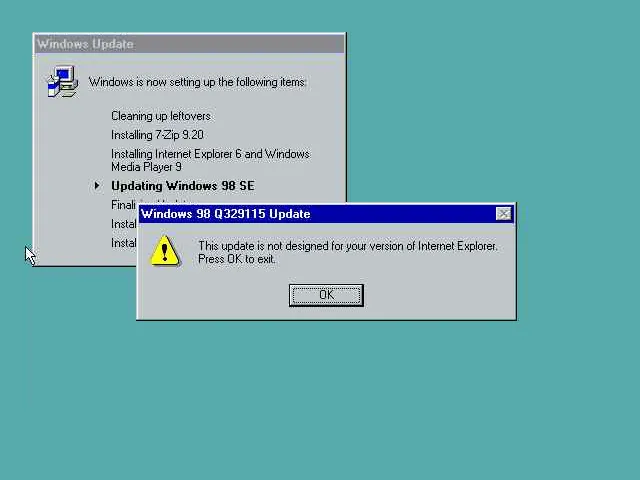Click the second partially hidden Install item

point(123,224)
